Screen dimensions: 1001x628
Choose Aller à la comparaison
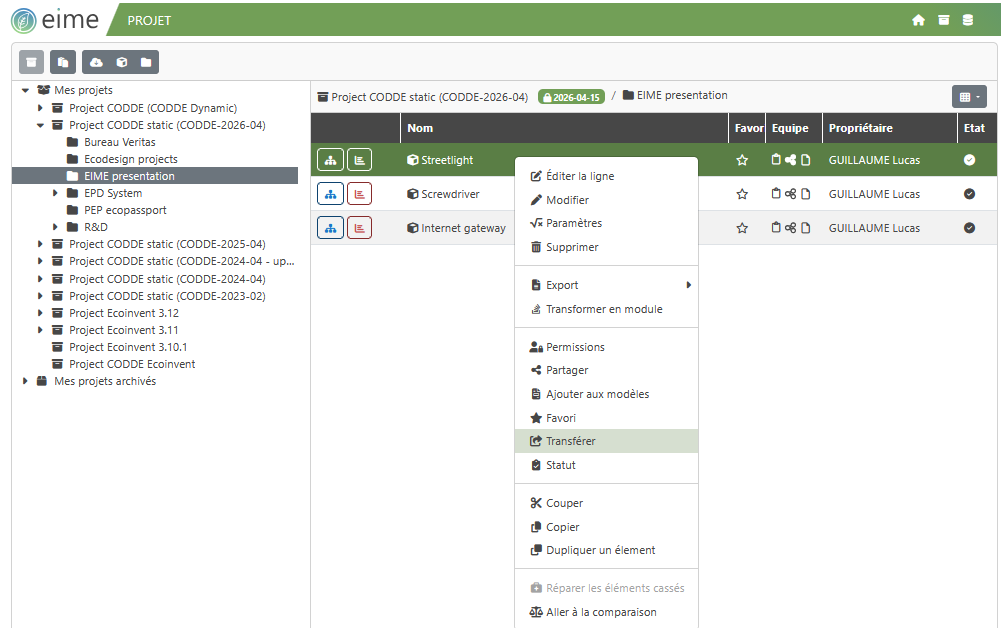click(606, 612)
